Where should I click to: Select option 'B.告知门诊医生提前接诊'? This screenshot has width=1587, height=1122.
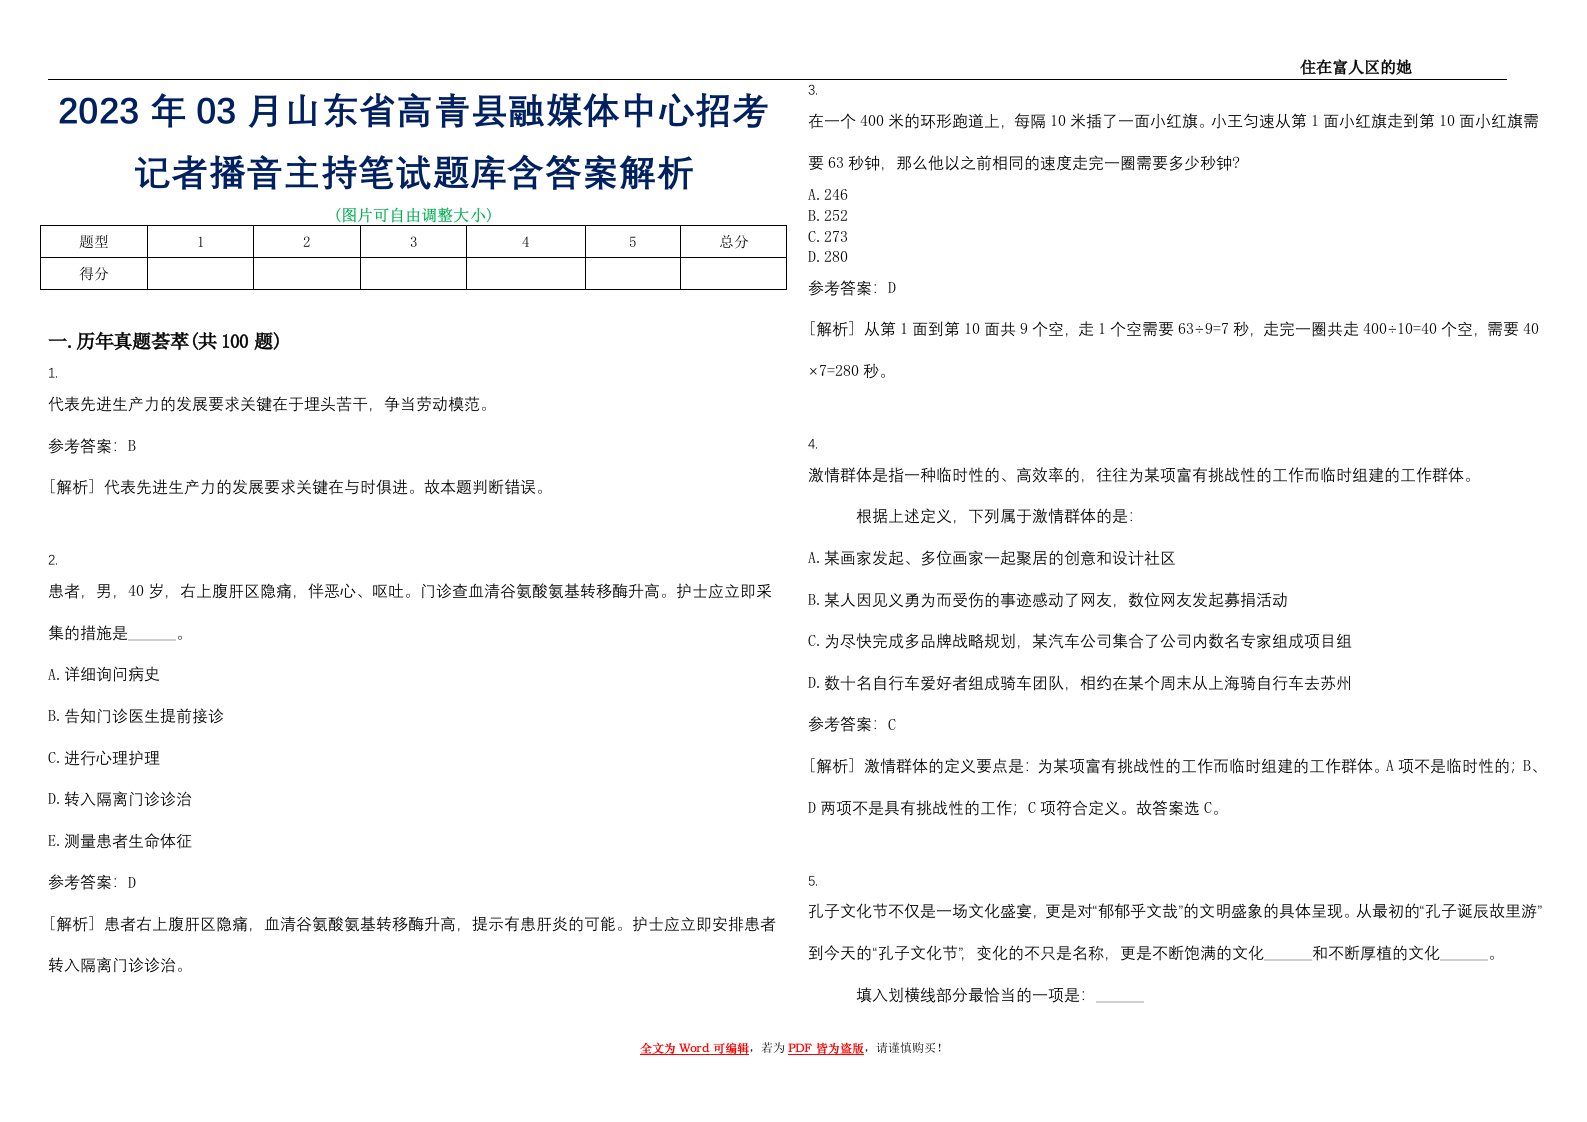(136, 717)
